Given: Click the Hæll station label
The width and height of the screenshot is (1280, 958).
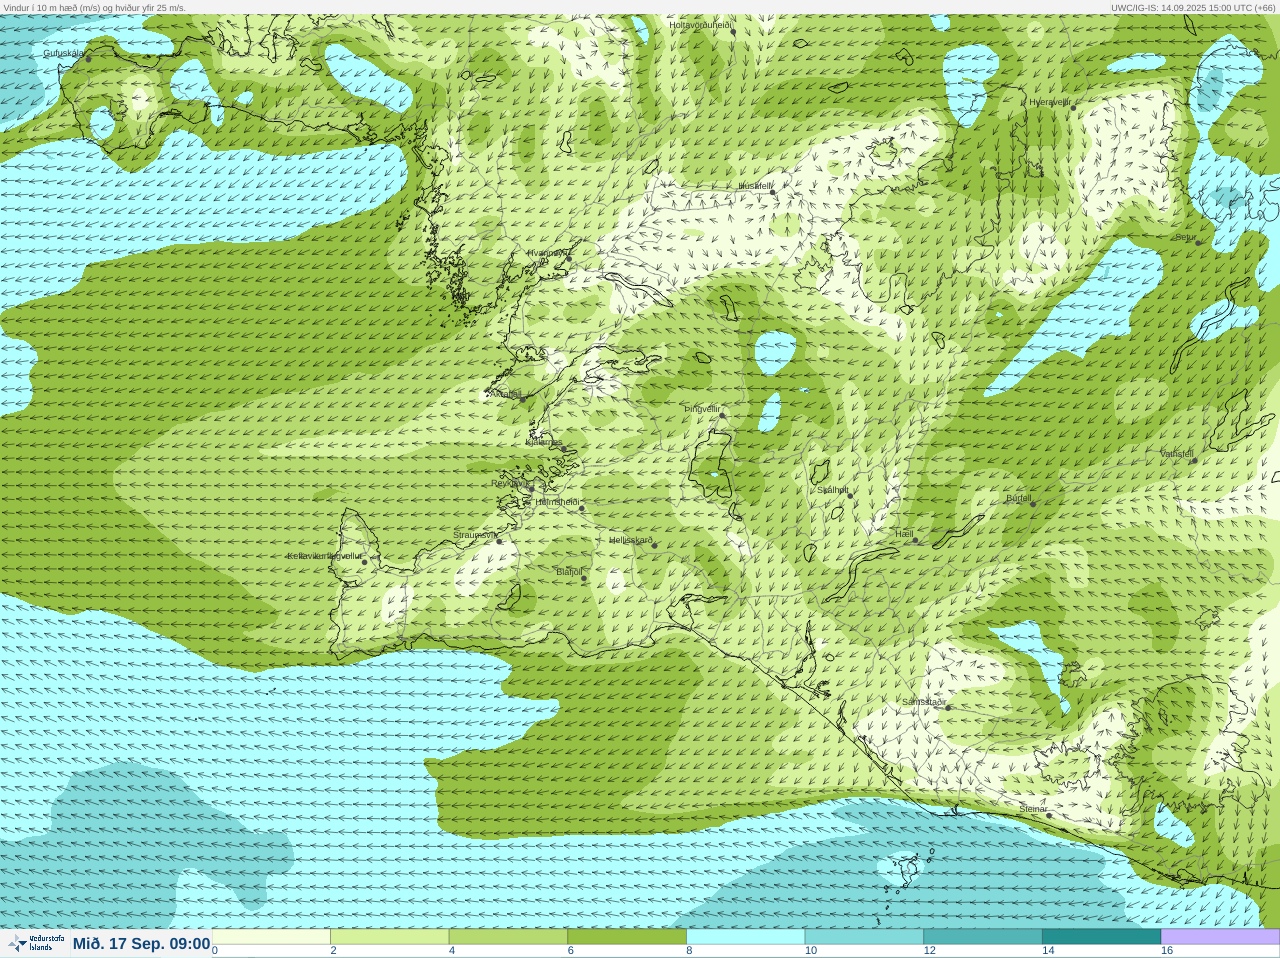Looking at the screenshot, I should click(904, 534).
